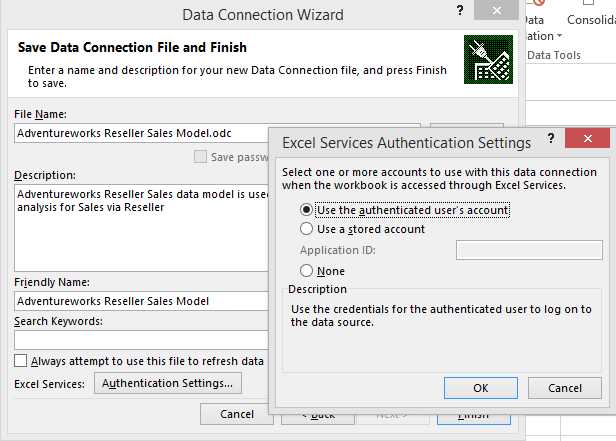Click Cancel in Data Connection Wizard

236,414
